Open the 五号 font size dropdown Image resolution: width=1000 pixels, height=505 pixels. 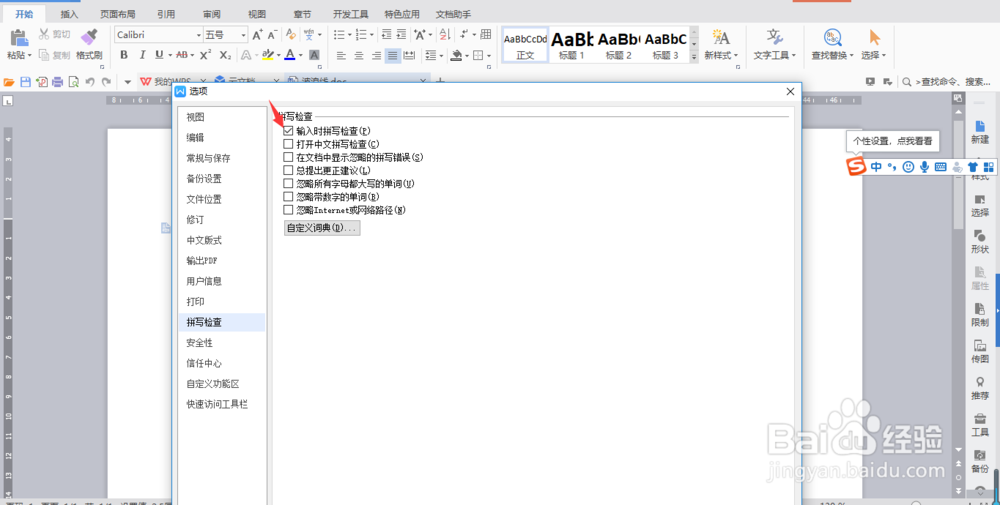(243, 34)
